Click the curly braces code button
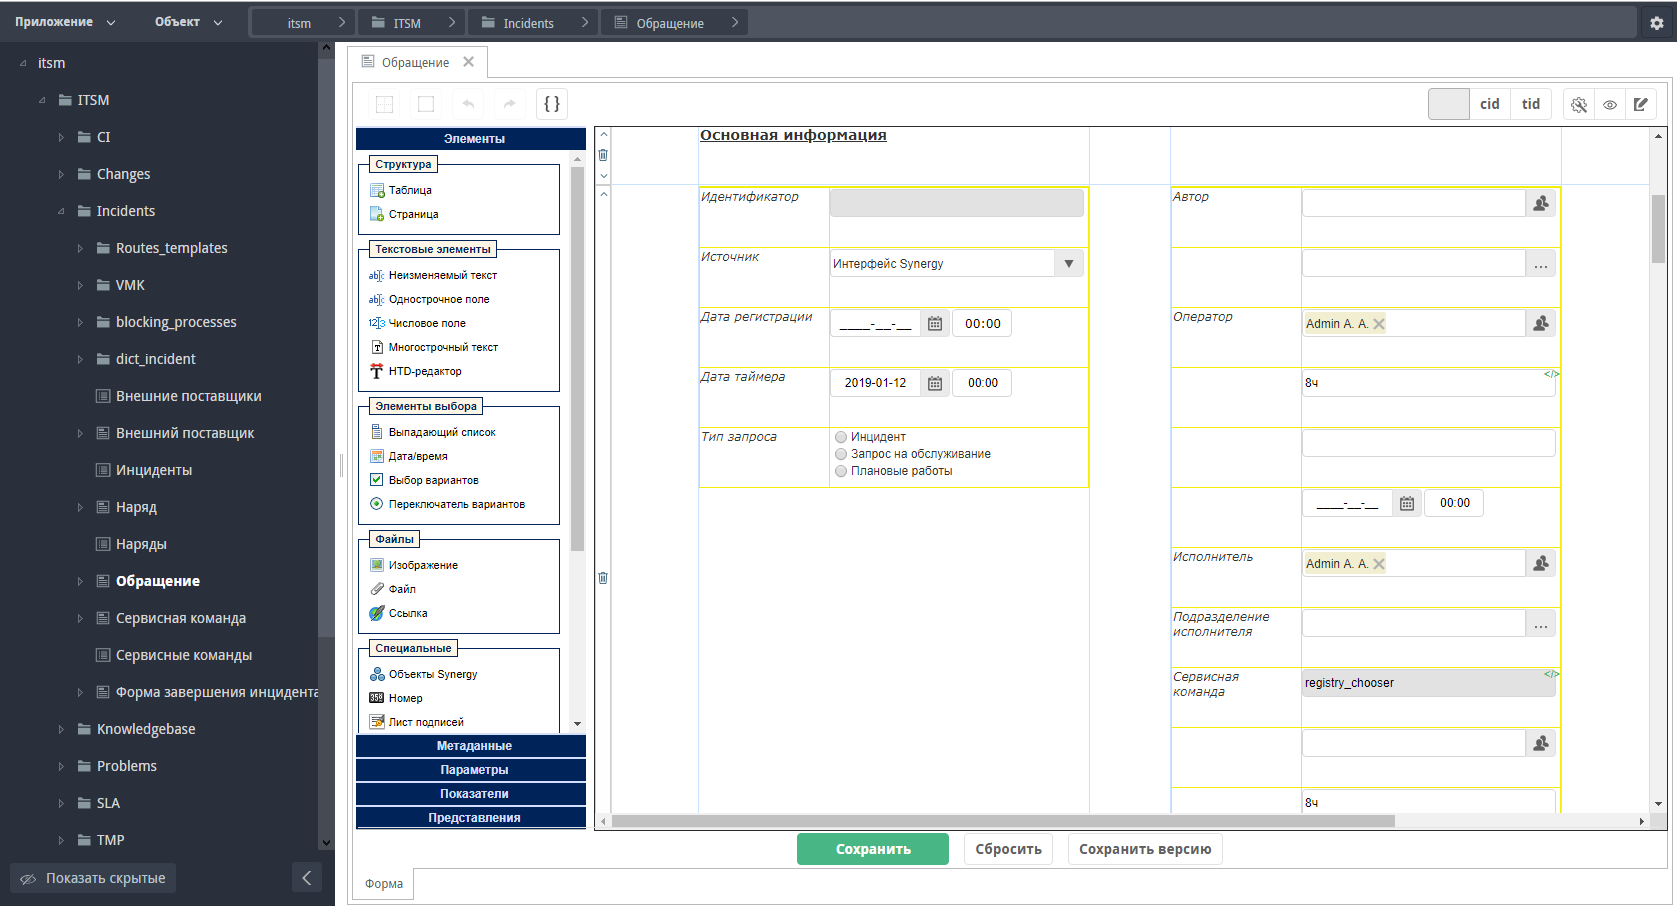 552,104
